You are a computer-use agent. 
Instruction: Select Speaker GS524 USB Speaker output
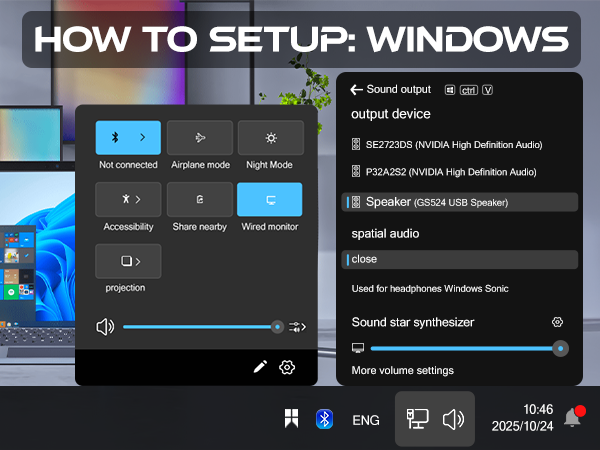pos(459,202)
